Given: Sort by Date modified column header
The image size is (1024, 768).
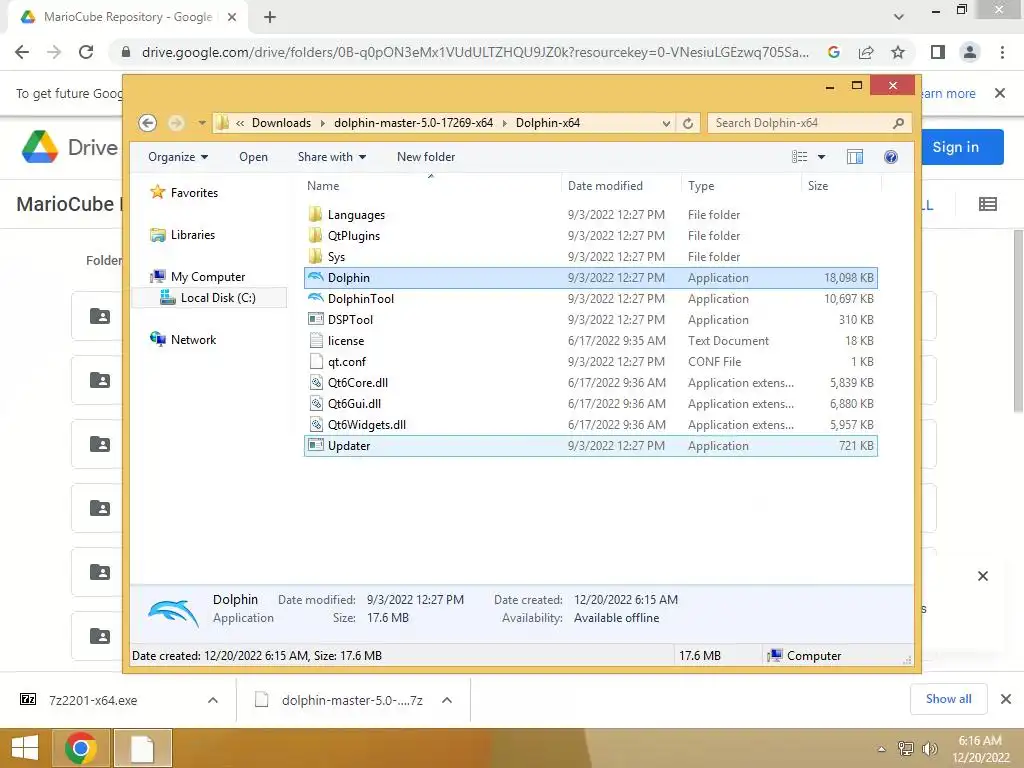Looking at the screenshot, I should click(621, 185).
